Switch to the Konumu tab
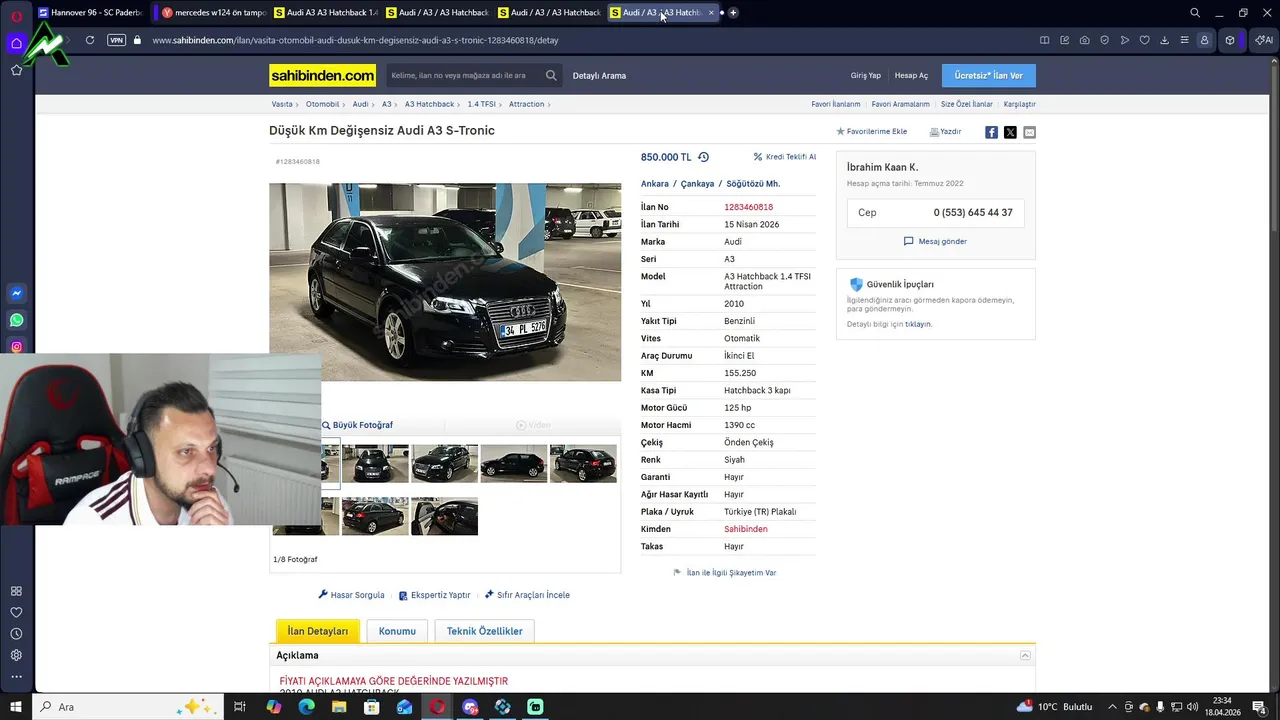This screenshot has width=1280, height=720. 397,631
